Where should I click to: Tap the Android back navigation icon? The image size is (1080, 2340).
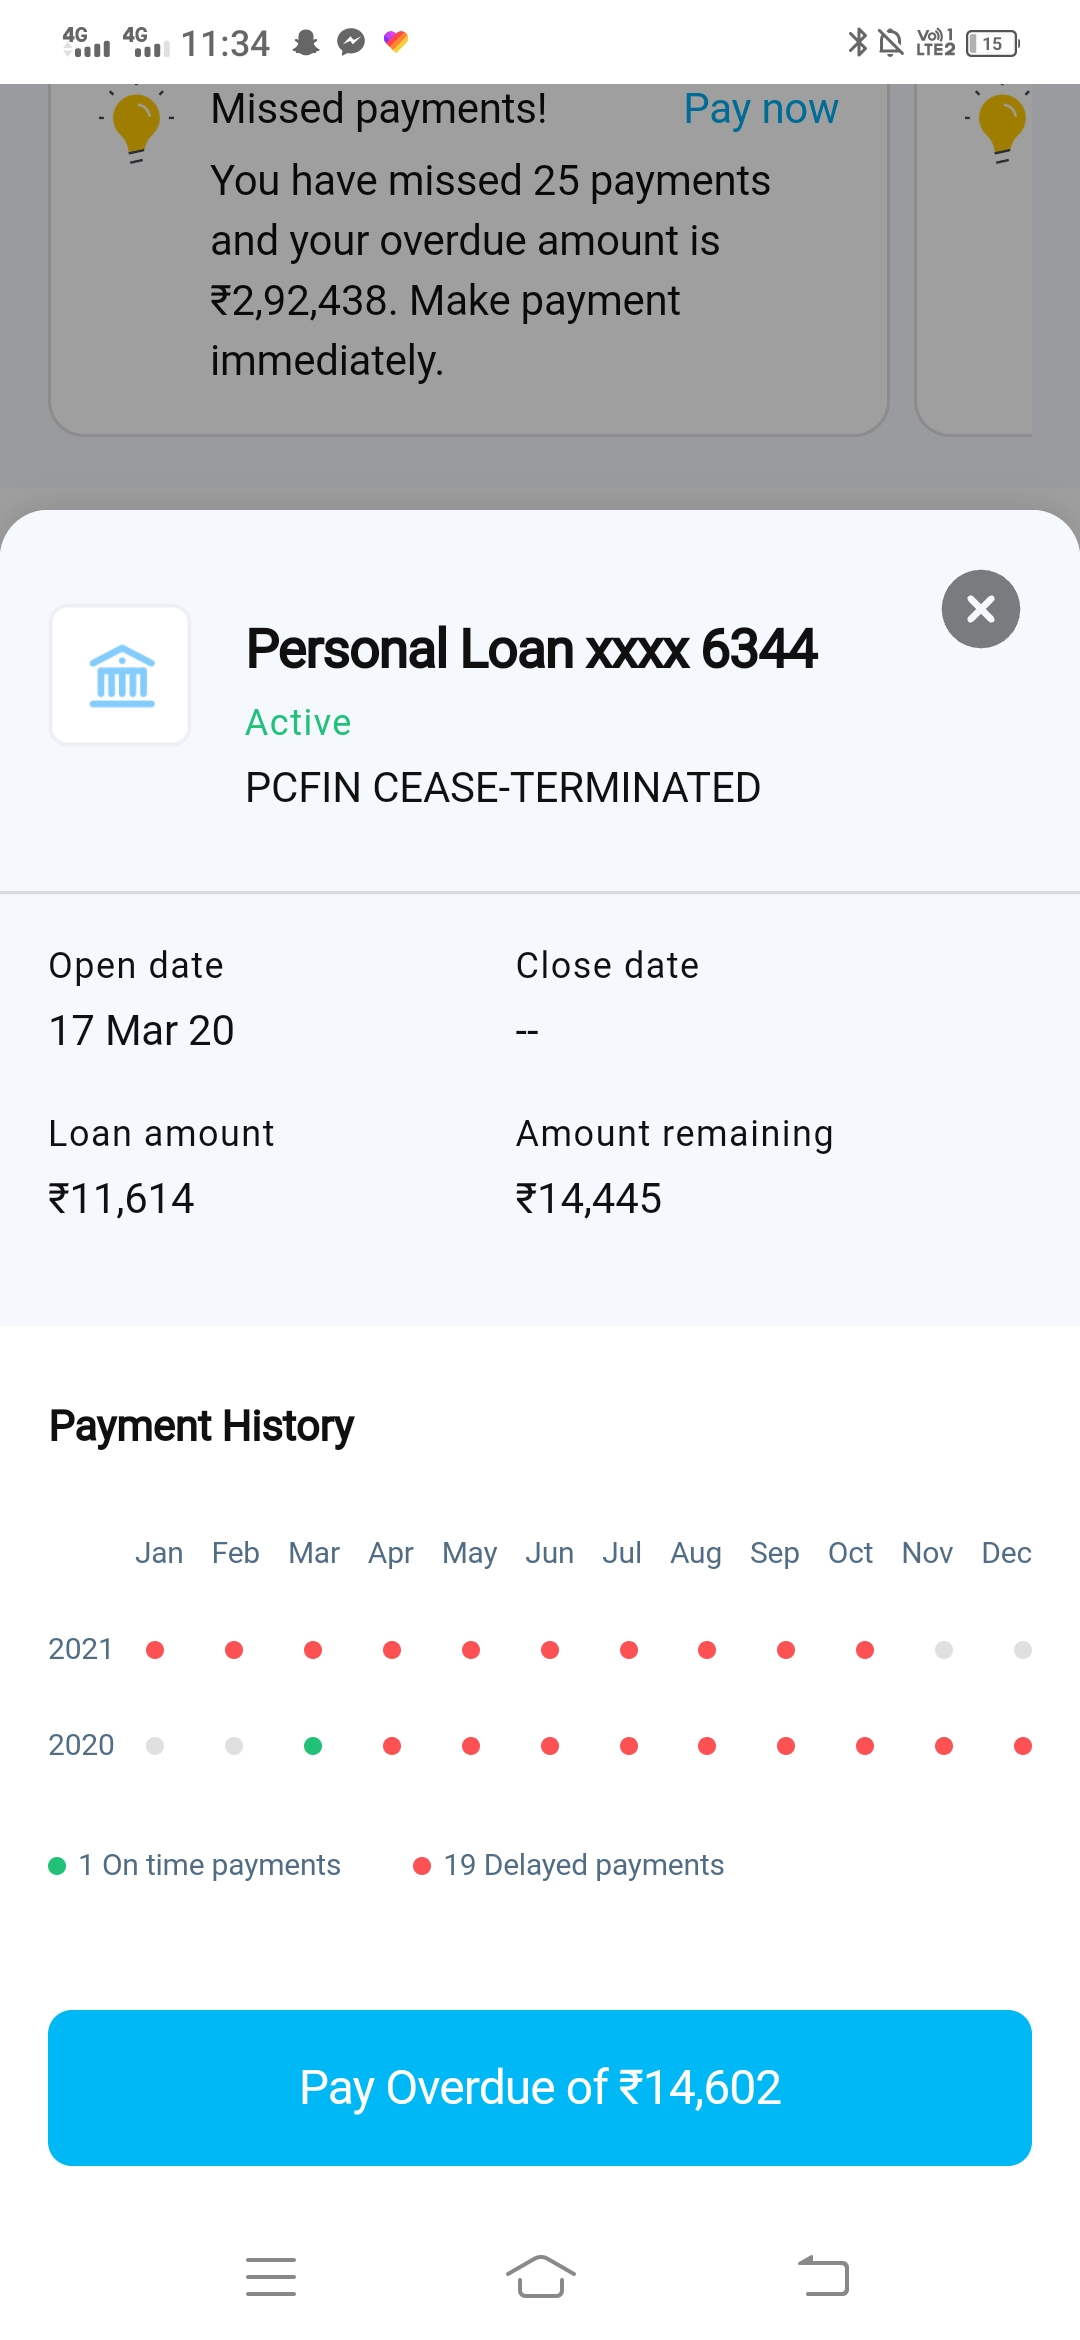(x=823, y=2276)
